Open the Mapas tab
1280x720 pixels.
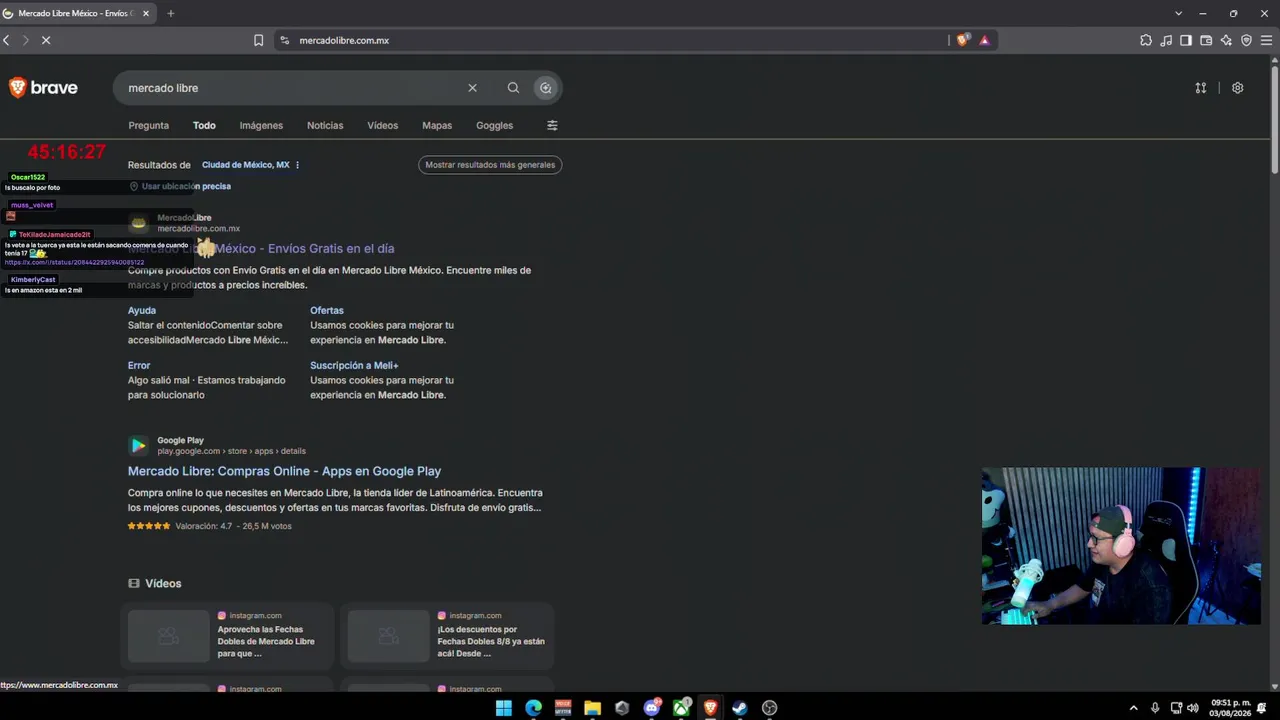point(437,125)
